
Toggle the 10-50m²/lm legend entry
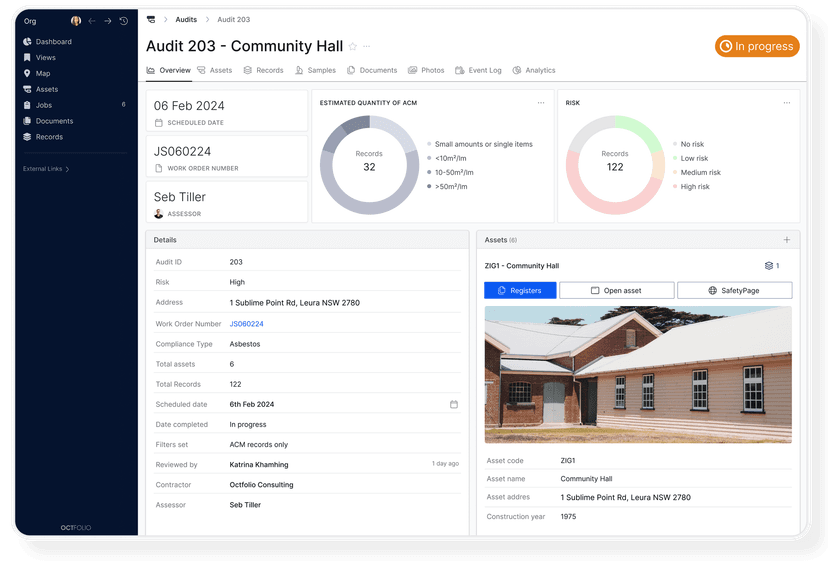450,172
